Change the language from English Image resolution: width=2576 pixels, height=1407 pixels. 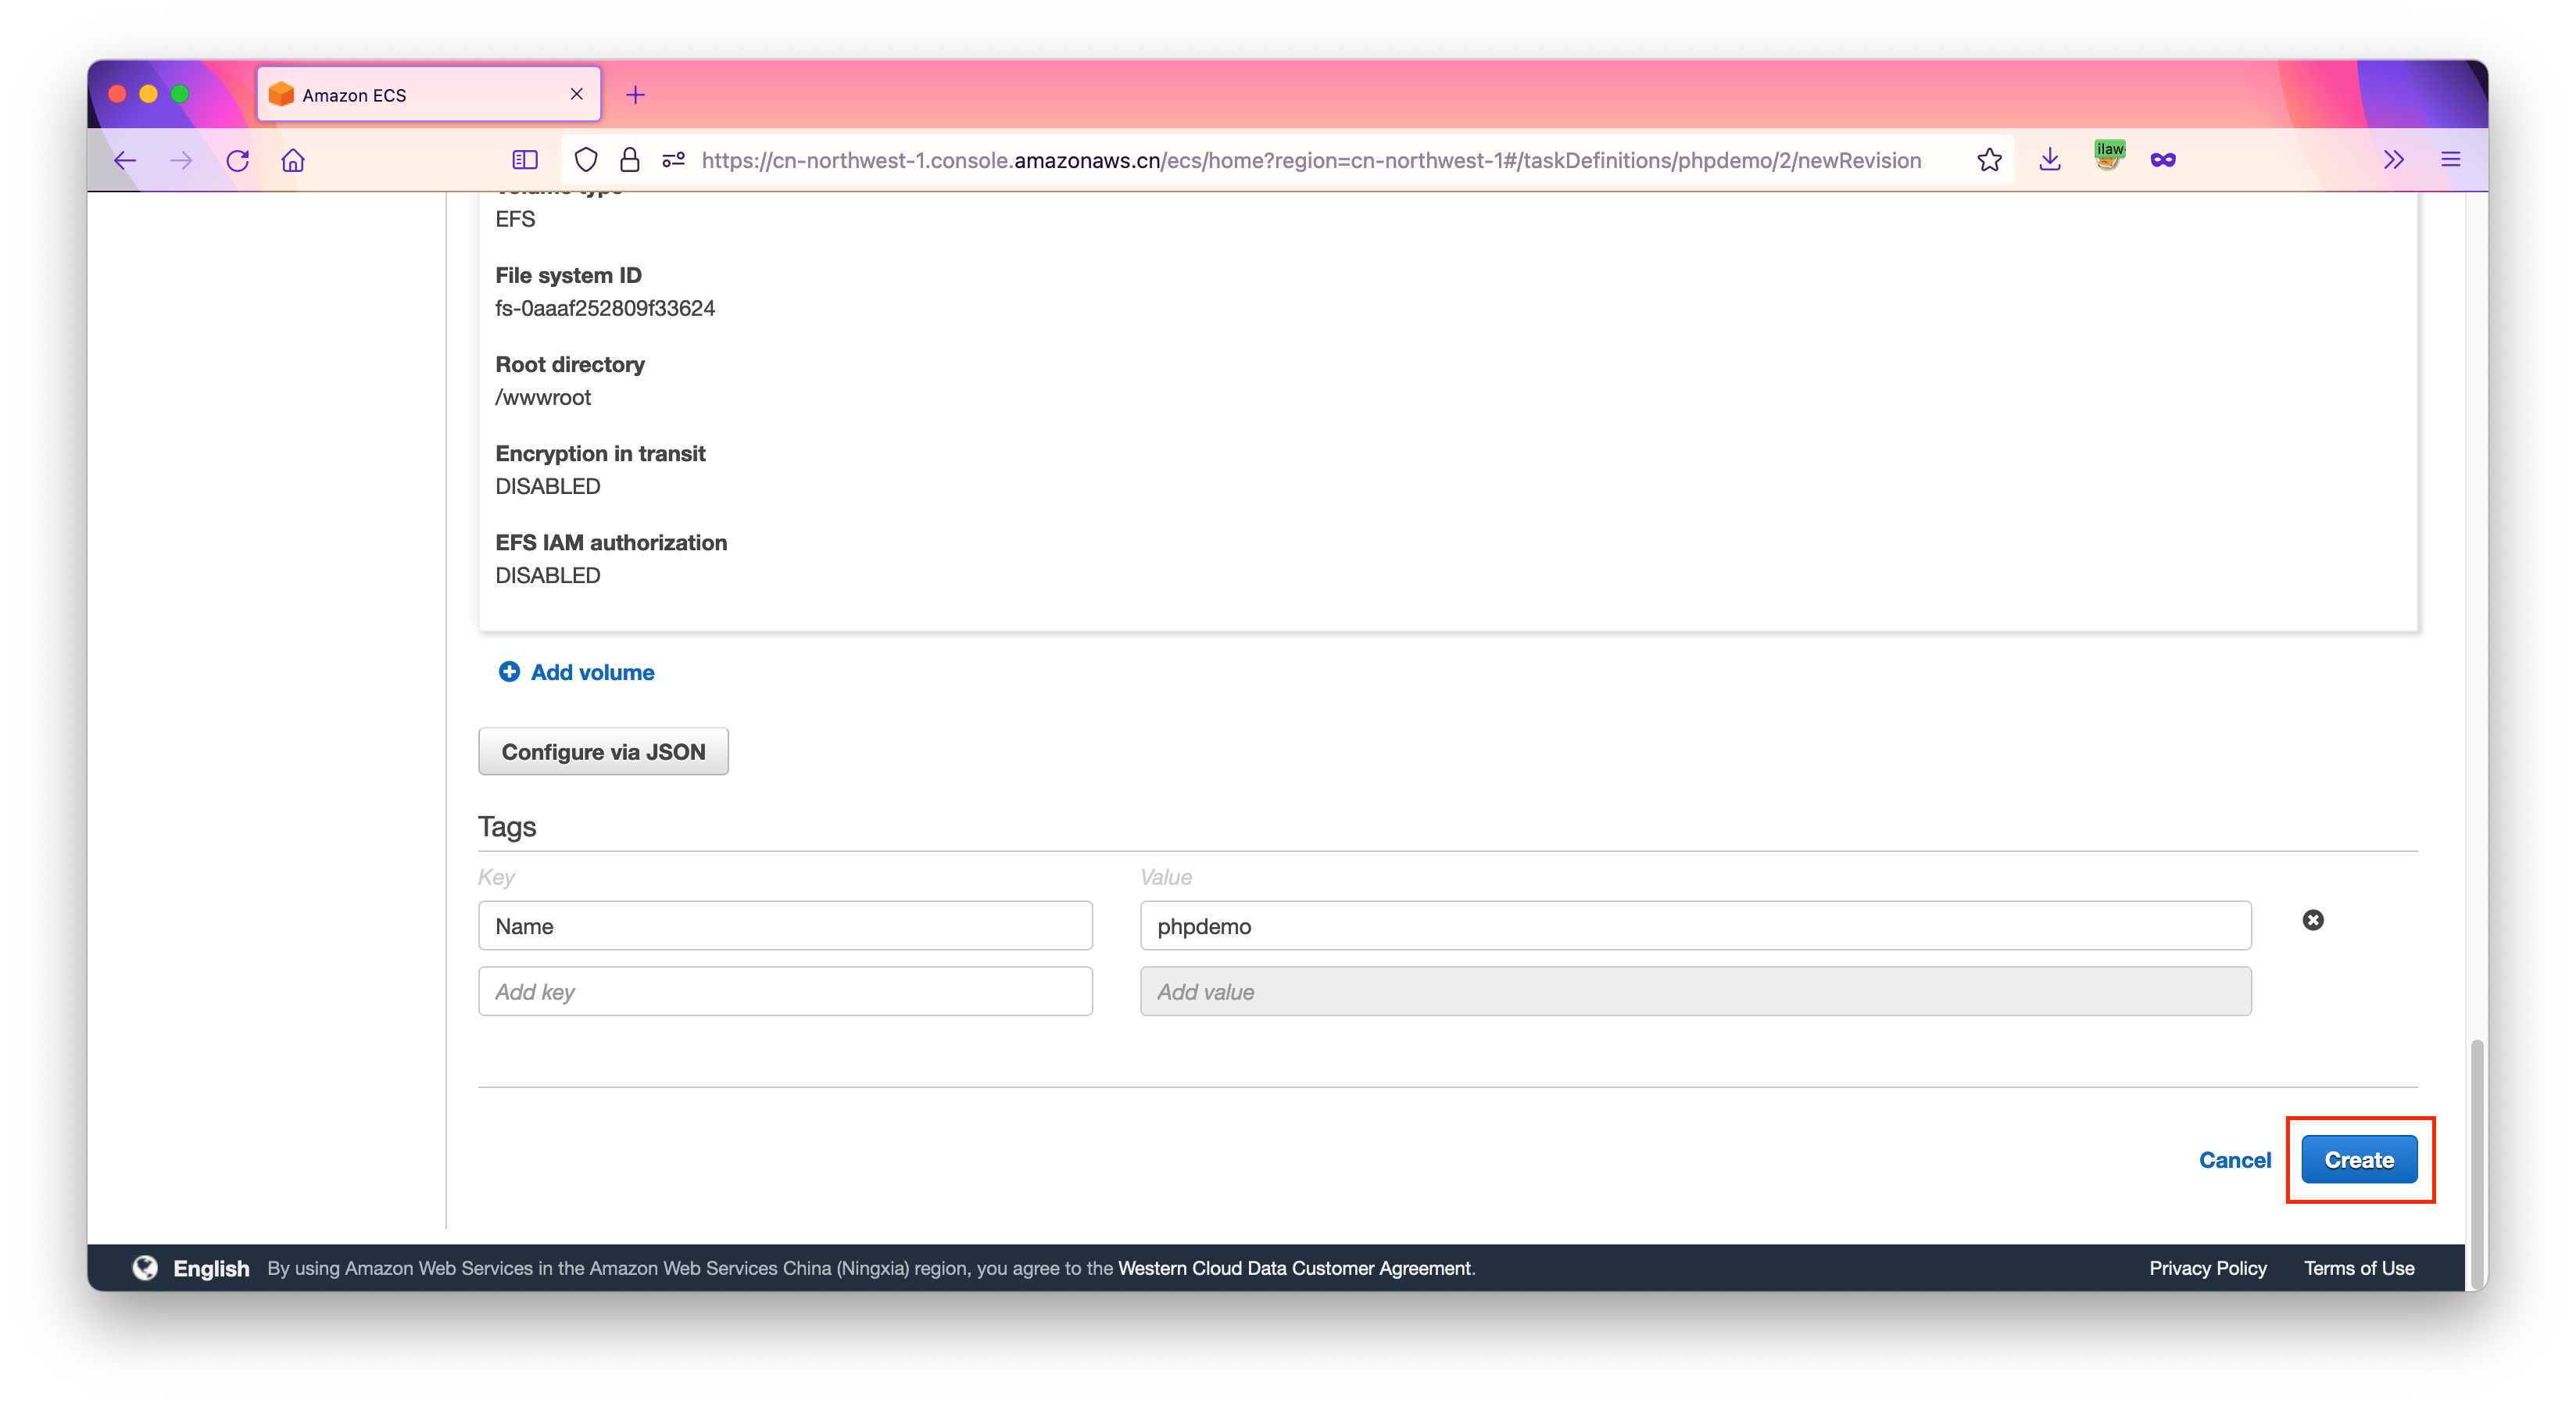click(x=211, y=1268)
